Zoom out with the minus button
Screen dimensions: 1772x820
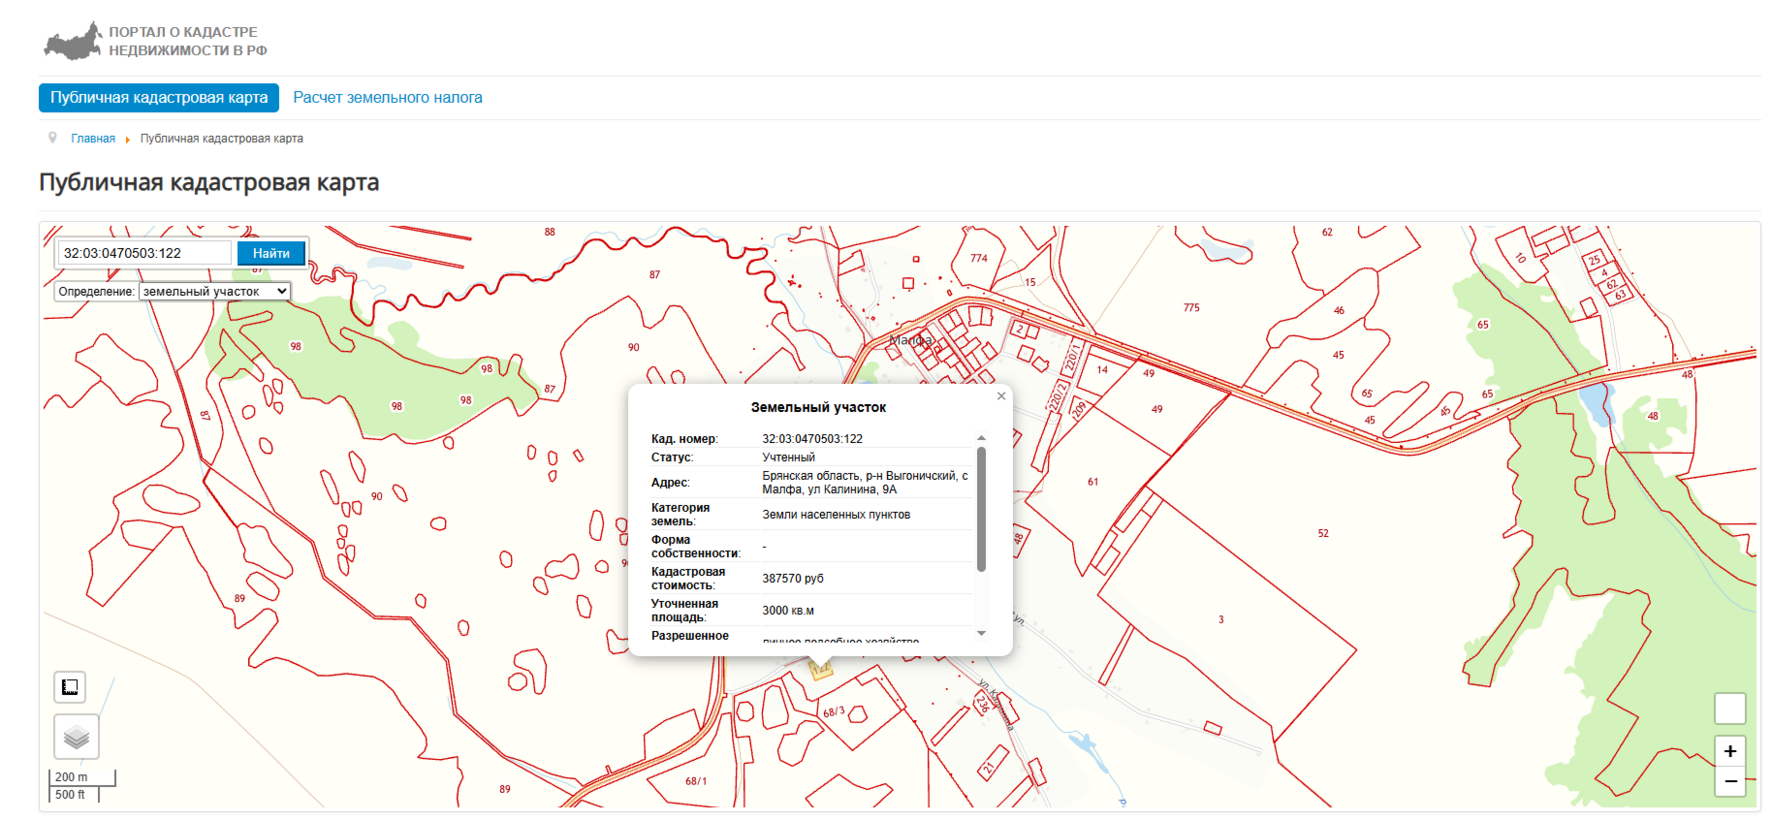[1730, 781]
